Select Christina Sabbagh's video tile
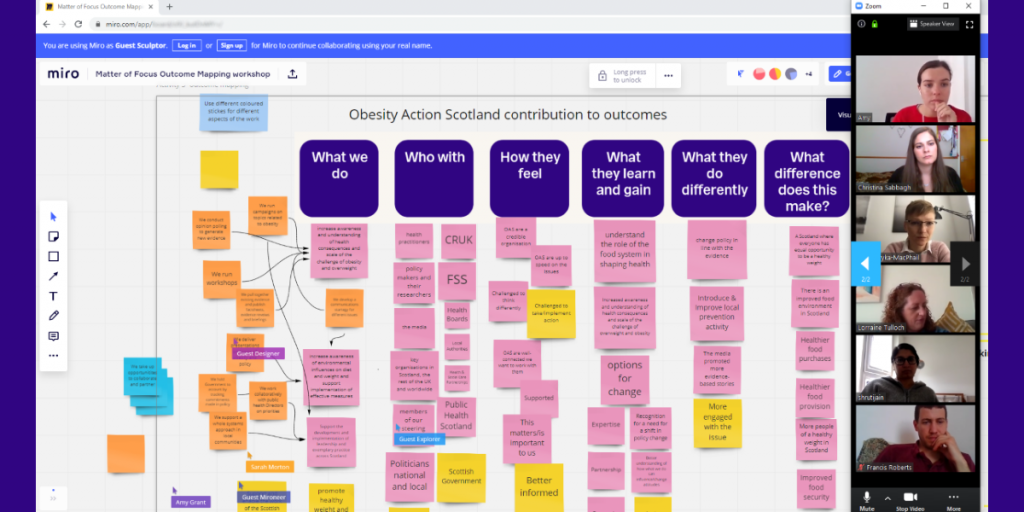The image size is (1024, 512). click(916, 159)
